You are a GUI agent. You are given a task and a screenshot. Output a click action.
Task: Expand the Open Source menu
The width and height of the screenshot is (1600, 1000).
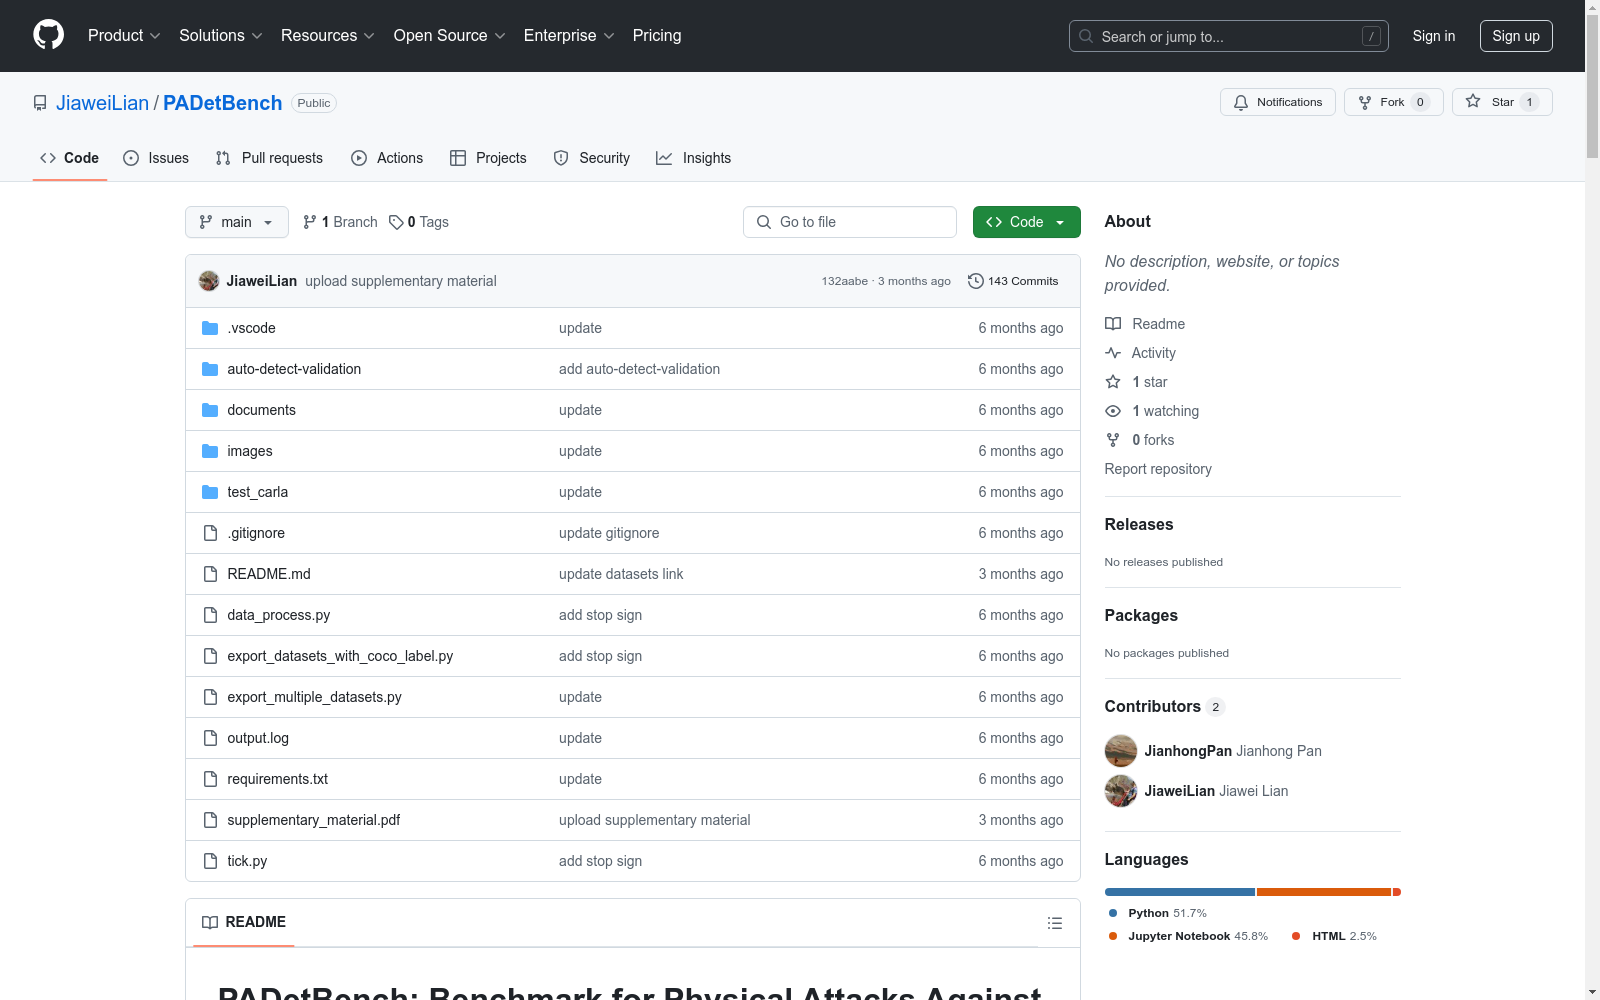pos(450,36)
